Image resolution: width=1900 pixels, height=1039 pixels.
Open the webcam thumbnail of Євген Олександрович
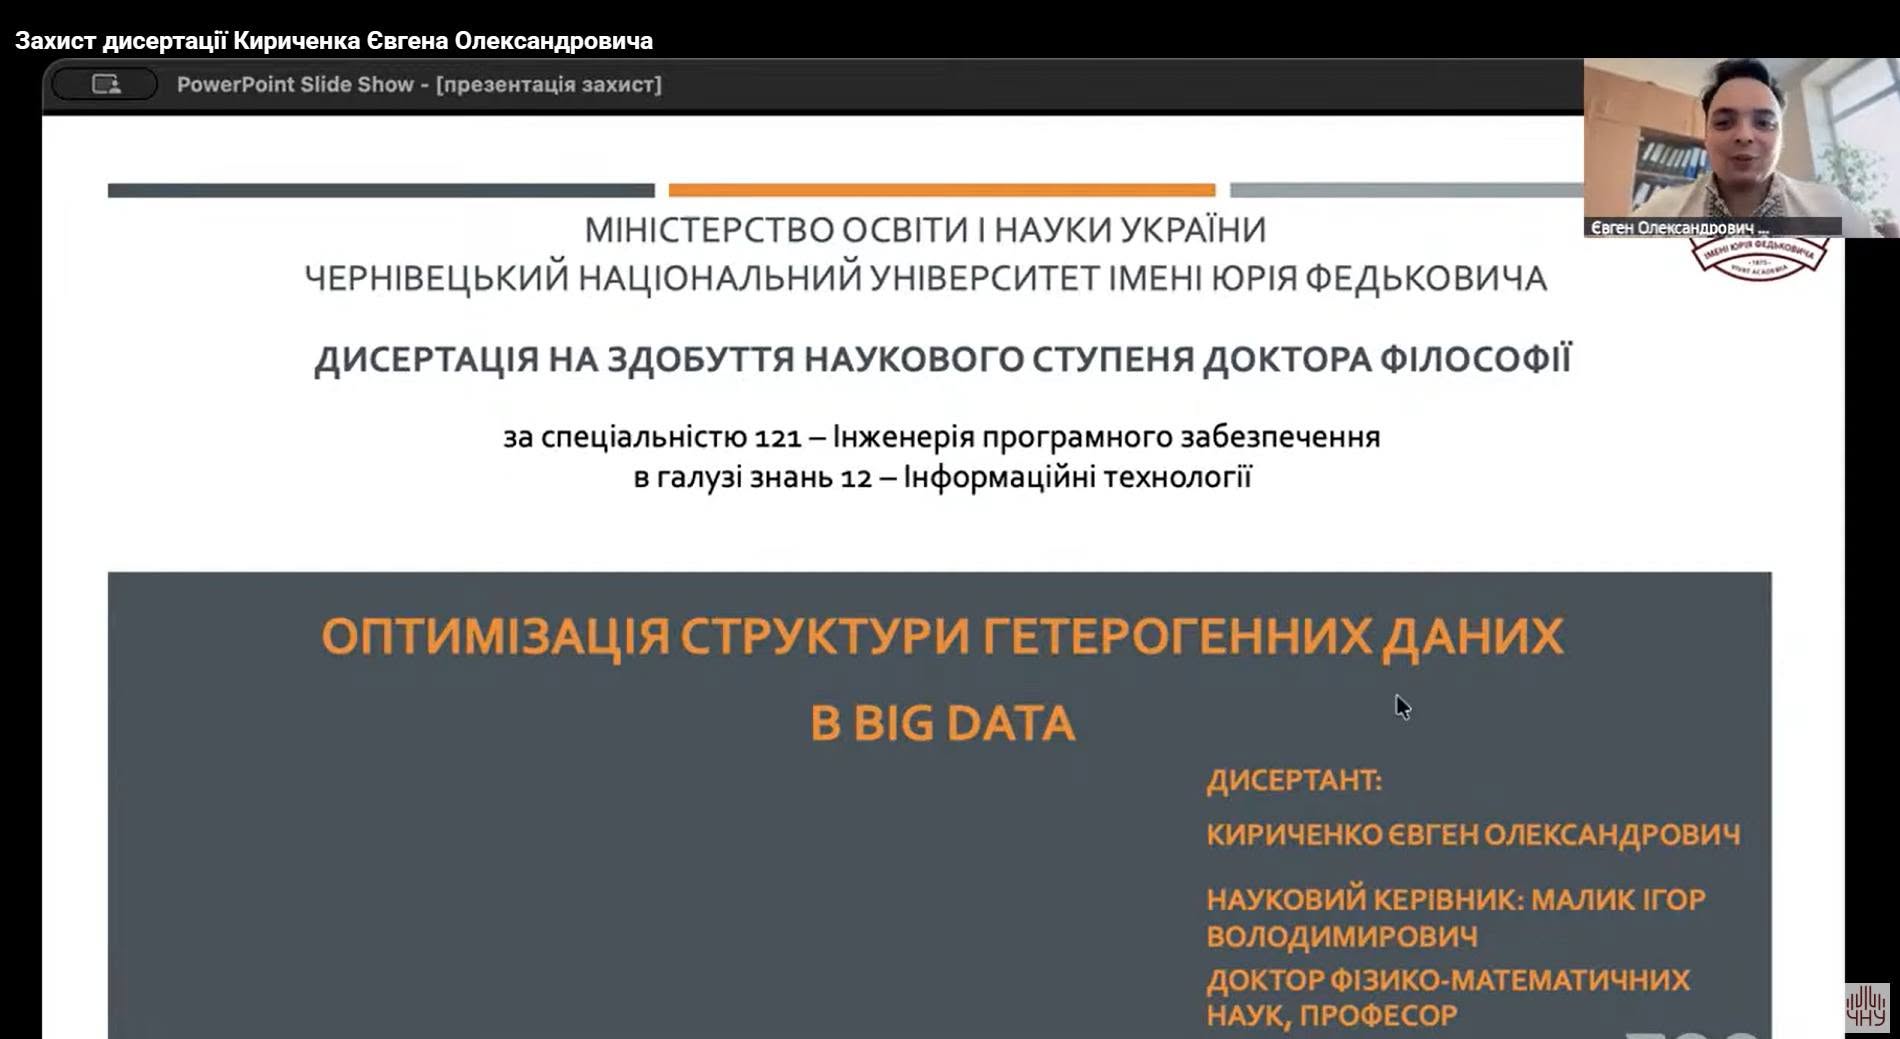pyautogui.click(x=1741, y=147)
